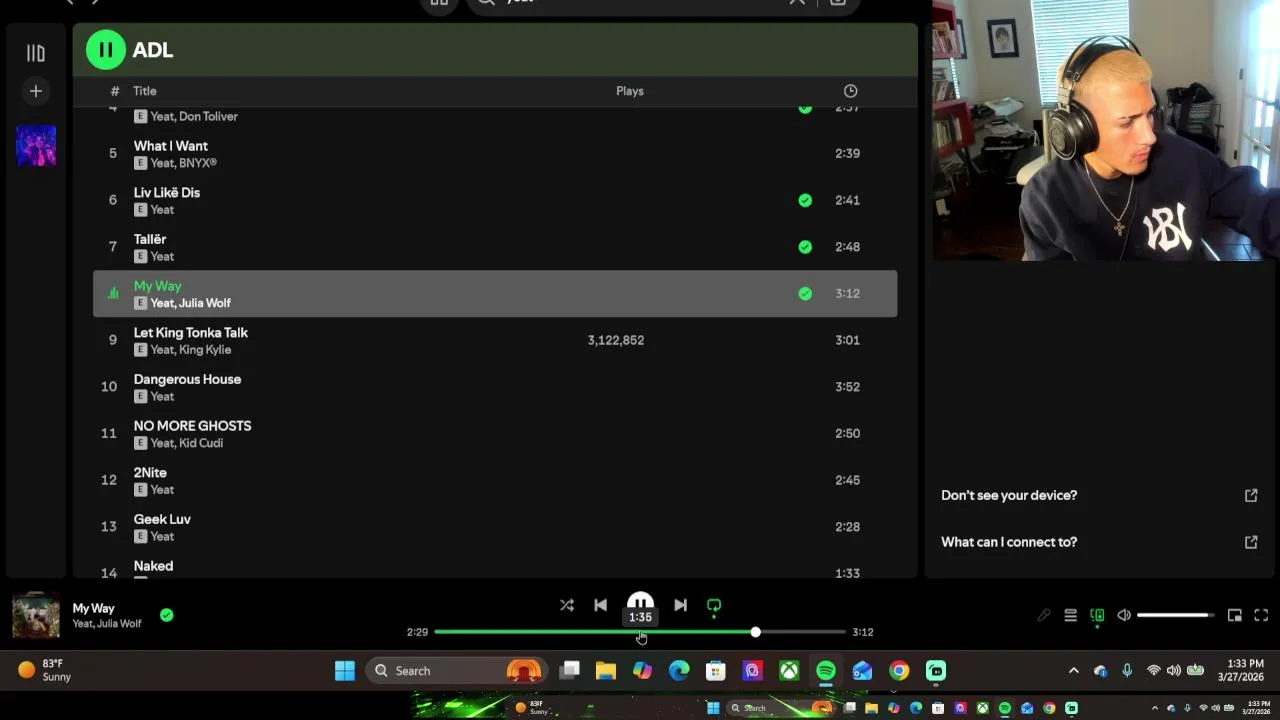Viewport: 1280px width, 720px height.
Task: Expand the system tray hidden icons chevron
Action: click(x=1074, y=671)
